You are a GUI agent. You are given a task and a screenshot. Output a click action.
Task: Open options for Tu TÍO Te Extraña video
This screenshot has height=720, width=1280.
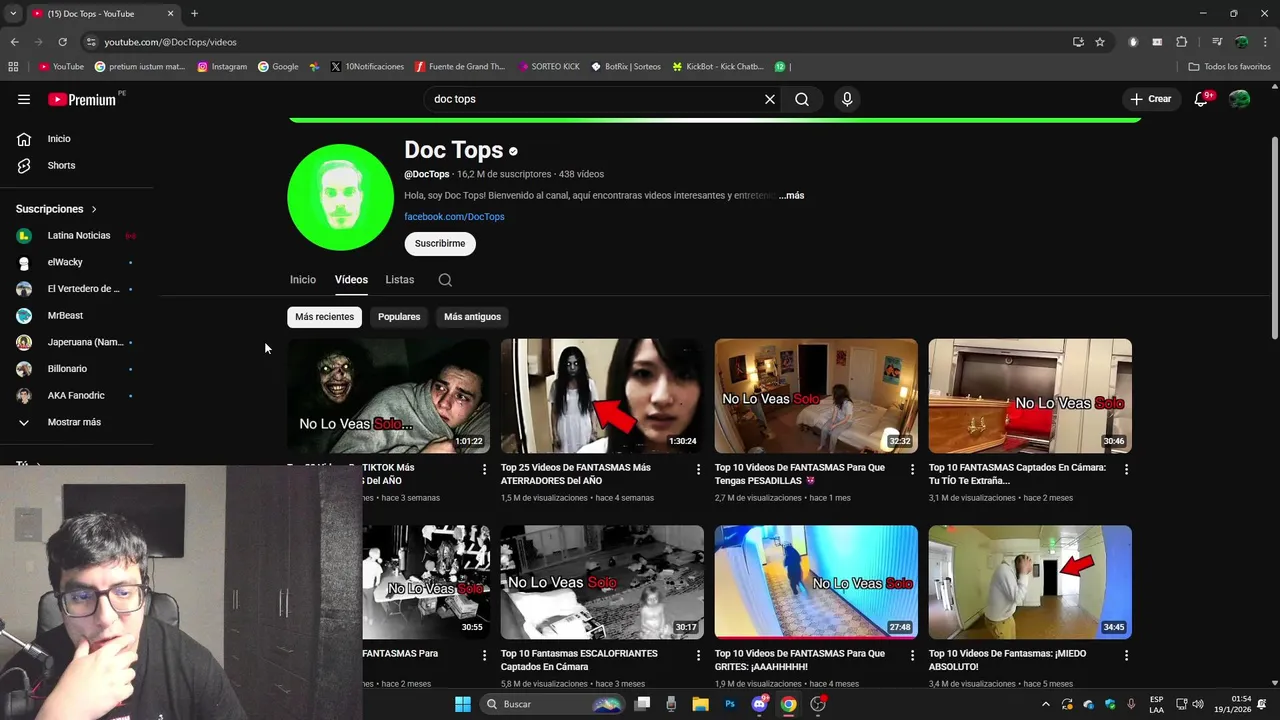click(1126, 469)
